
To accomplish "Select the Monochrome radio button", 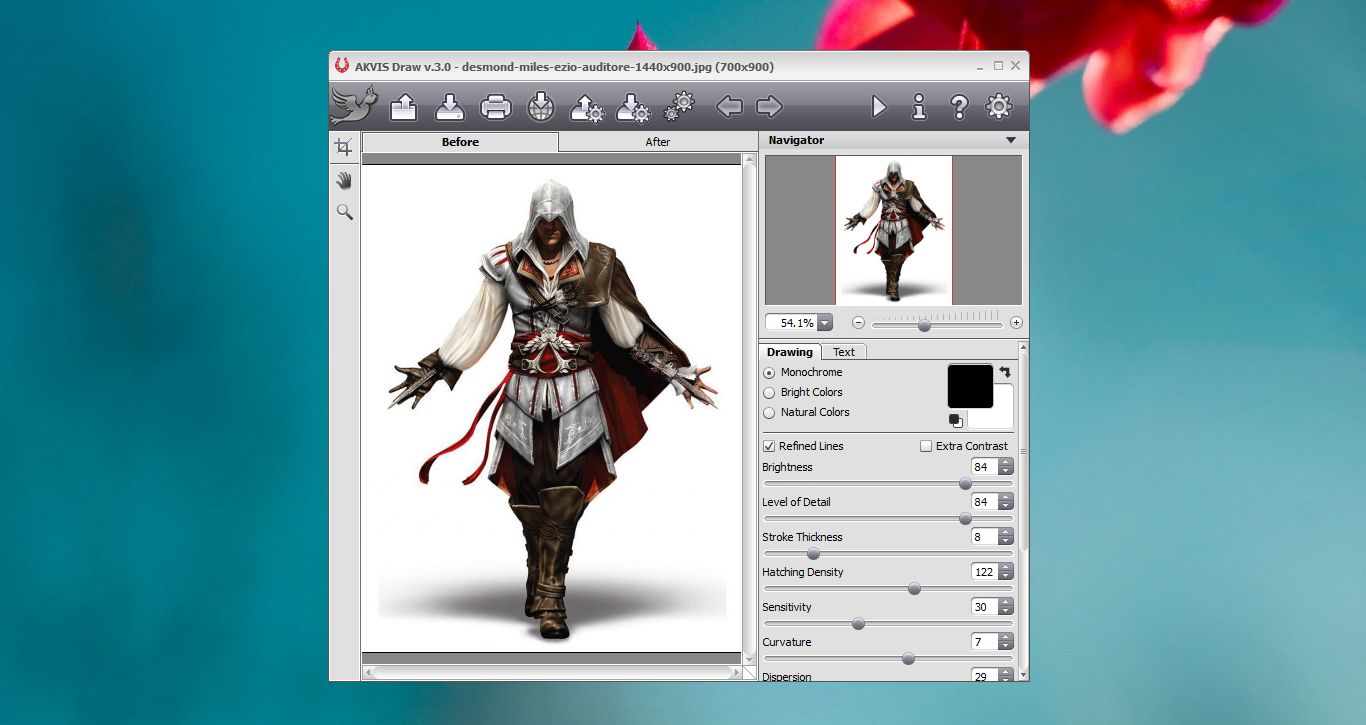I will (x=769, y=373).
